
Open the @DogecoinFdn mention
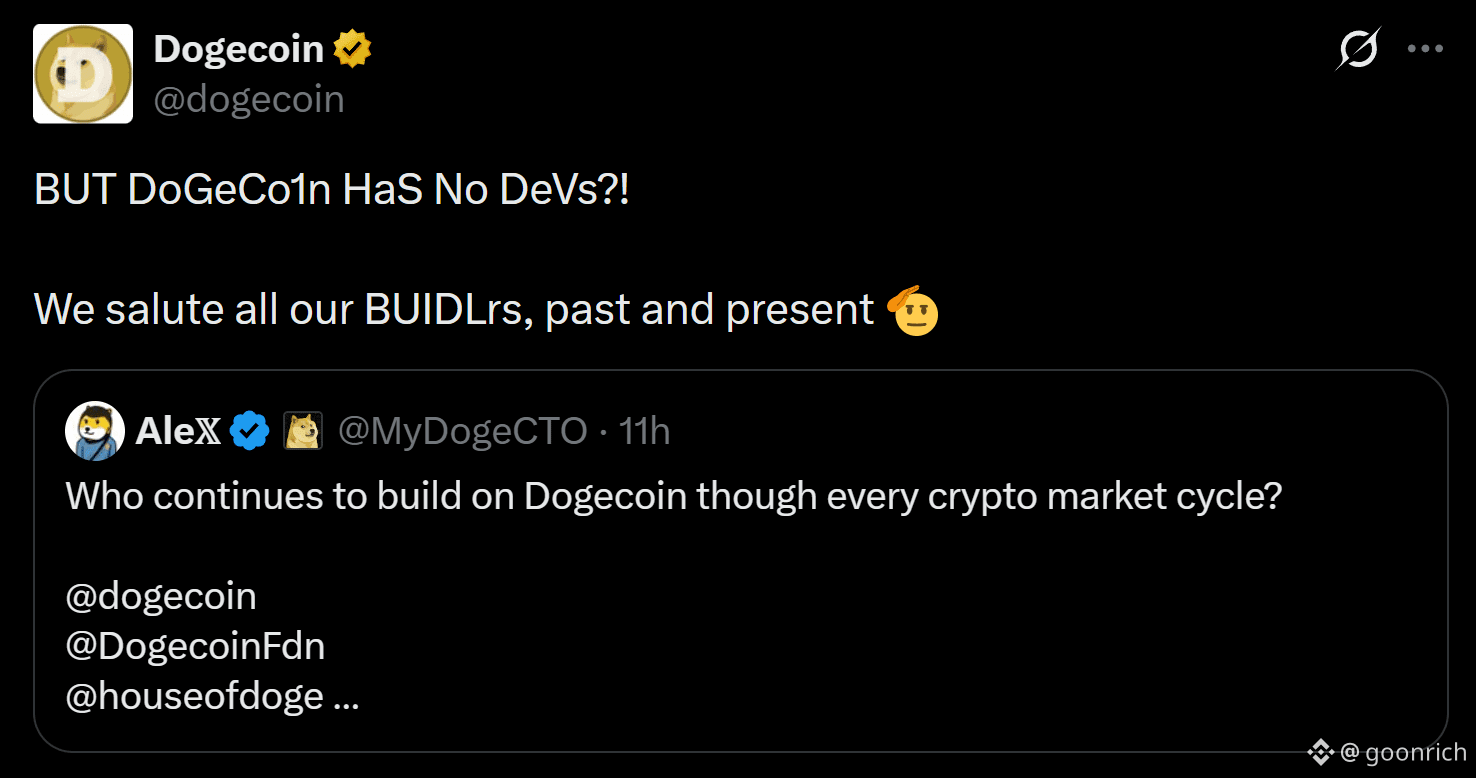pyautogui.click(x=195, y=646)
